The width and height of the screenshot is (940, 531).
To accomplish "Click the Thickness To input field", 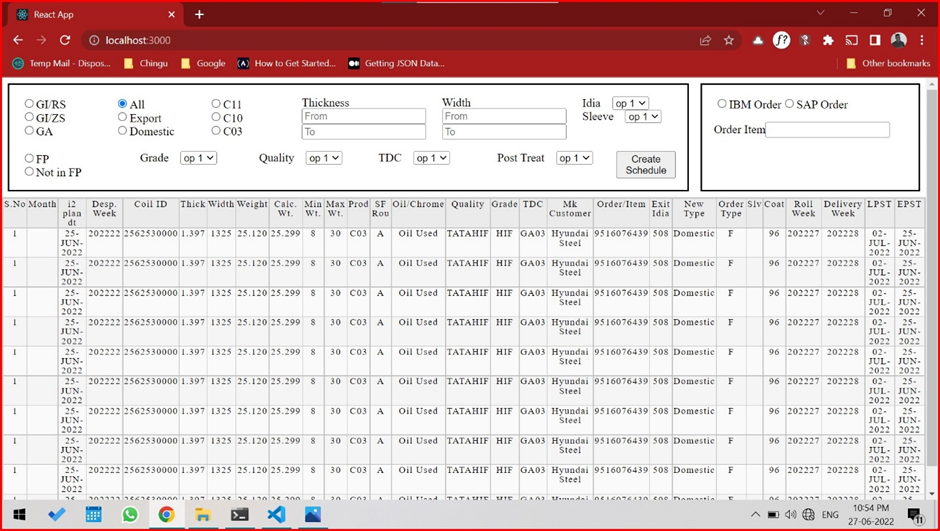I will point(364,131).
